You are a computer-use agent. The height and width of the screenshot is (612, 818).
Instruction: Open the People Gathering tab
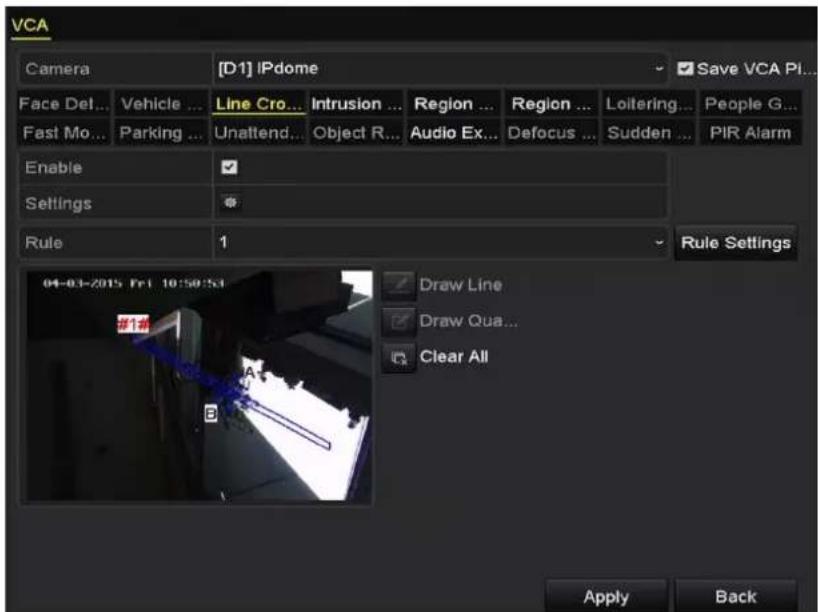coord(750,104)
